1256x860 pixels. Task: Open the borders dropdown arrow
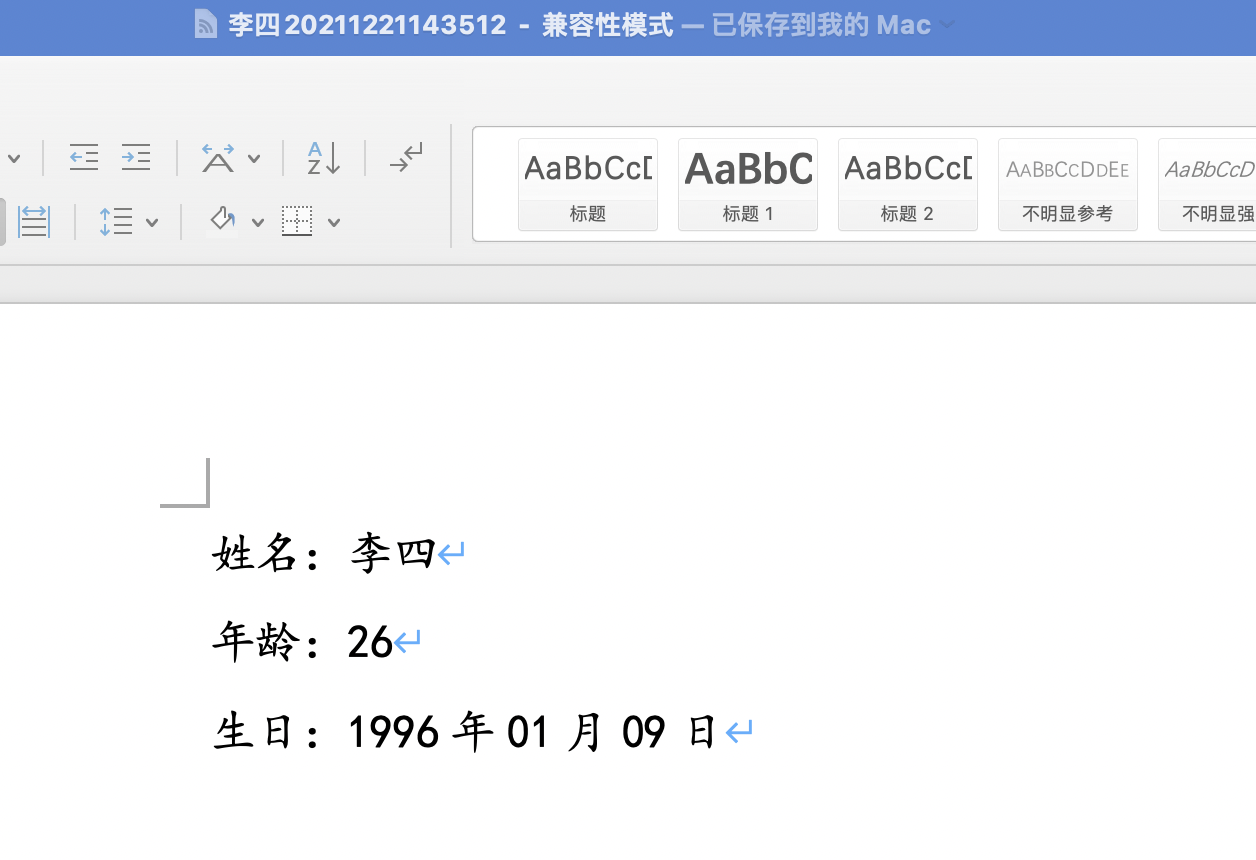tap(334, 223)
